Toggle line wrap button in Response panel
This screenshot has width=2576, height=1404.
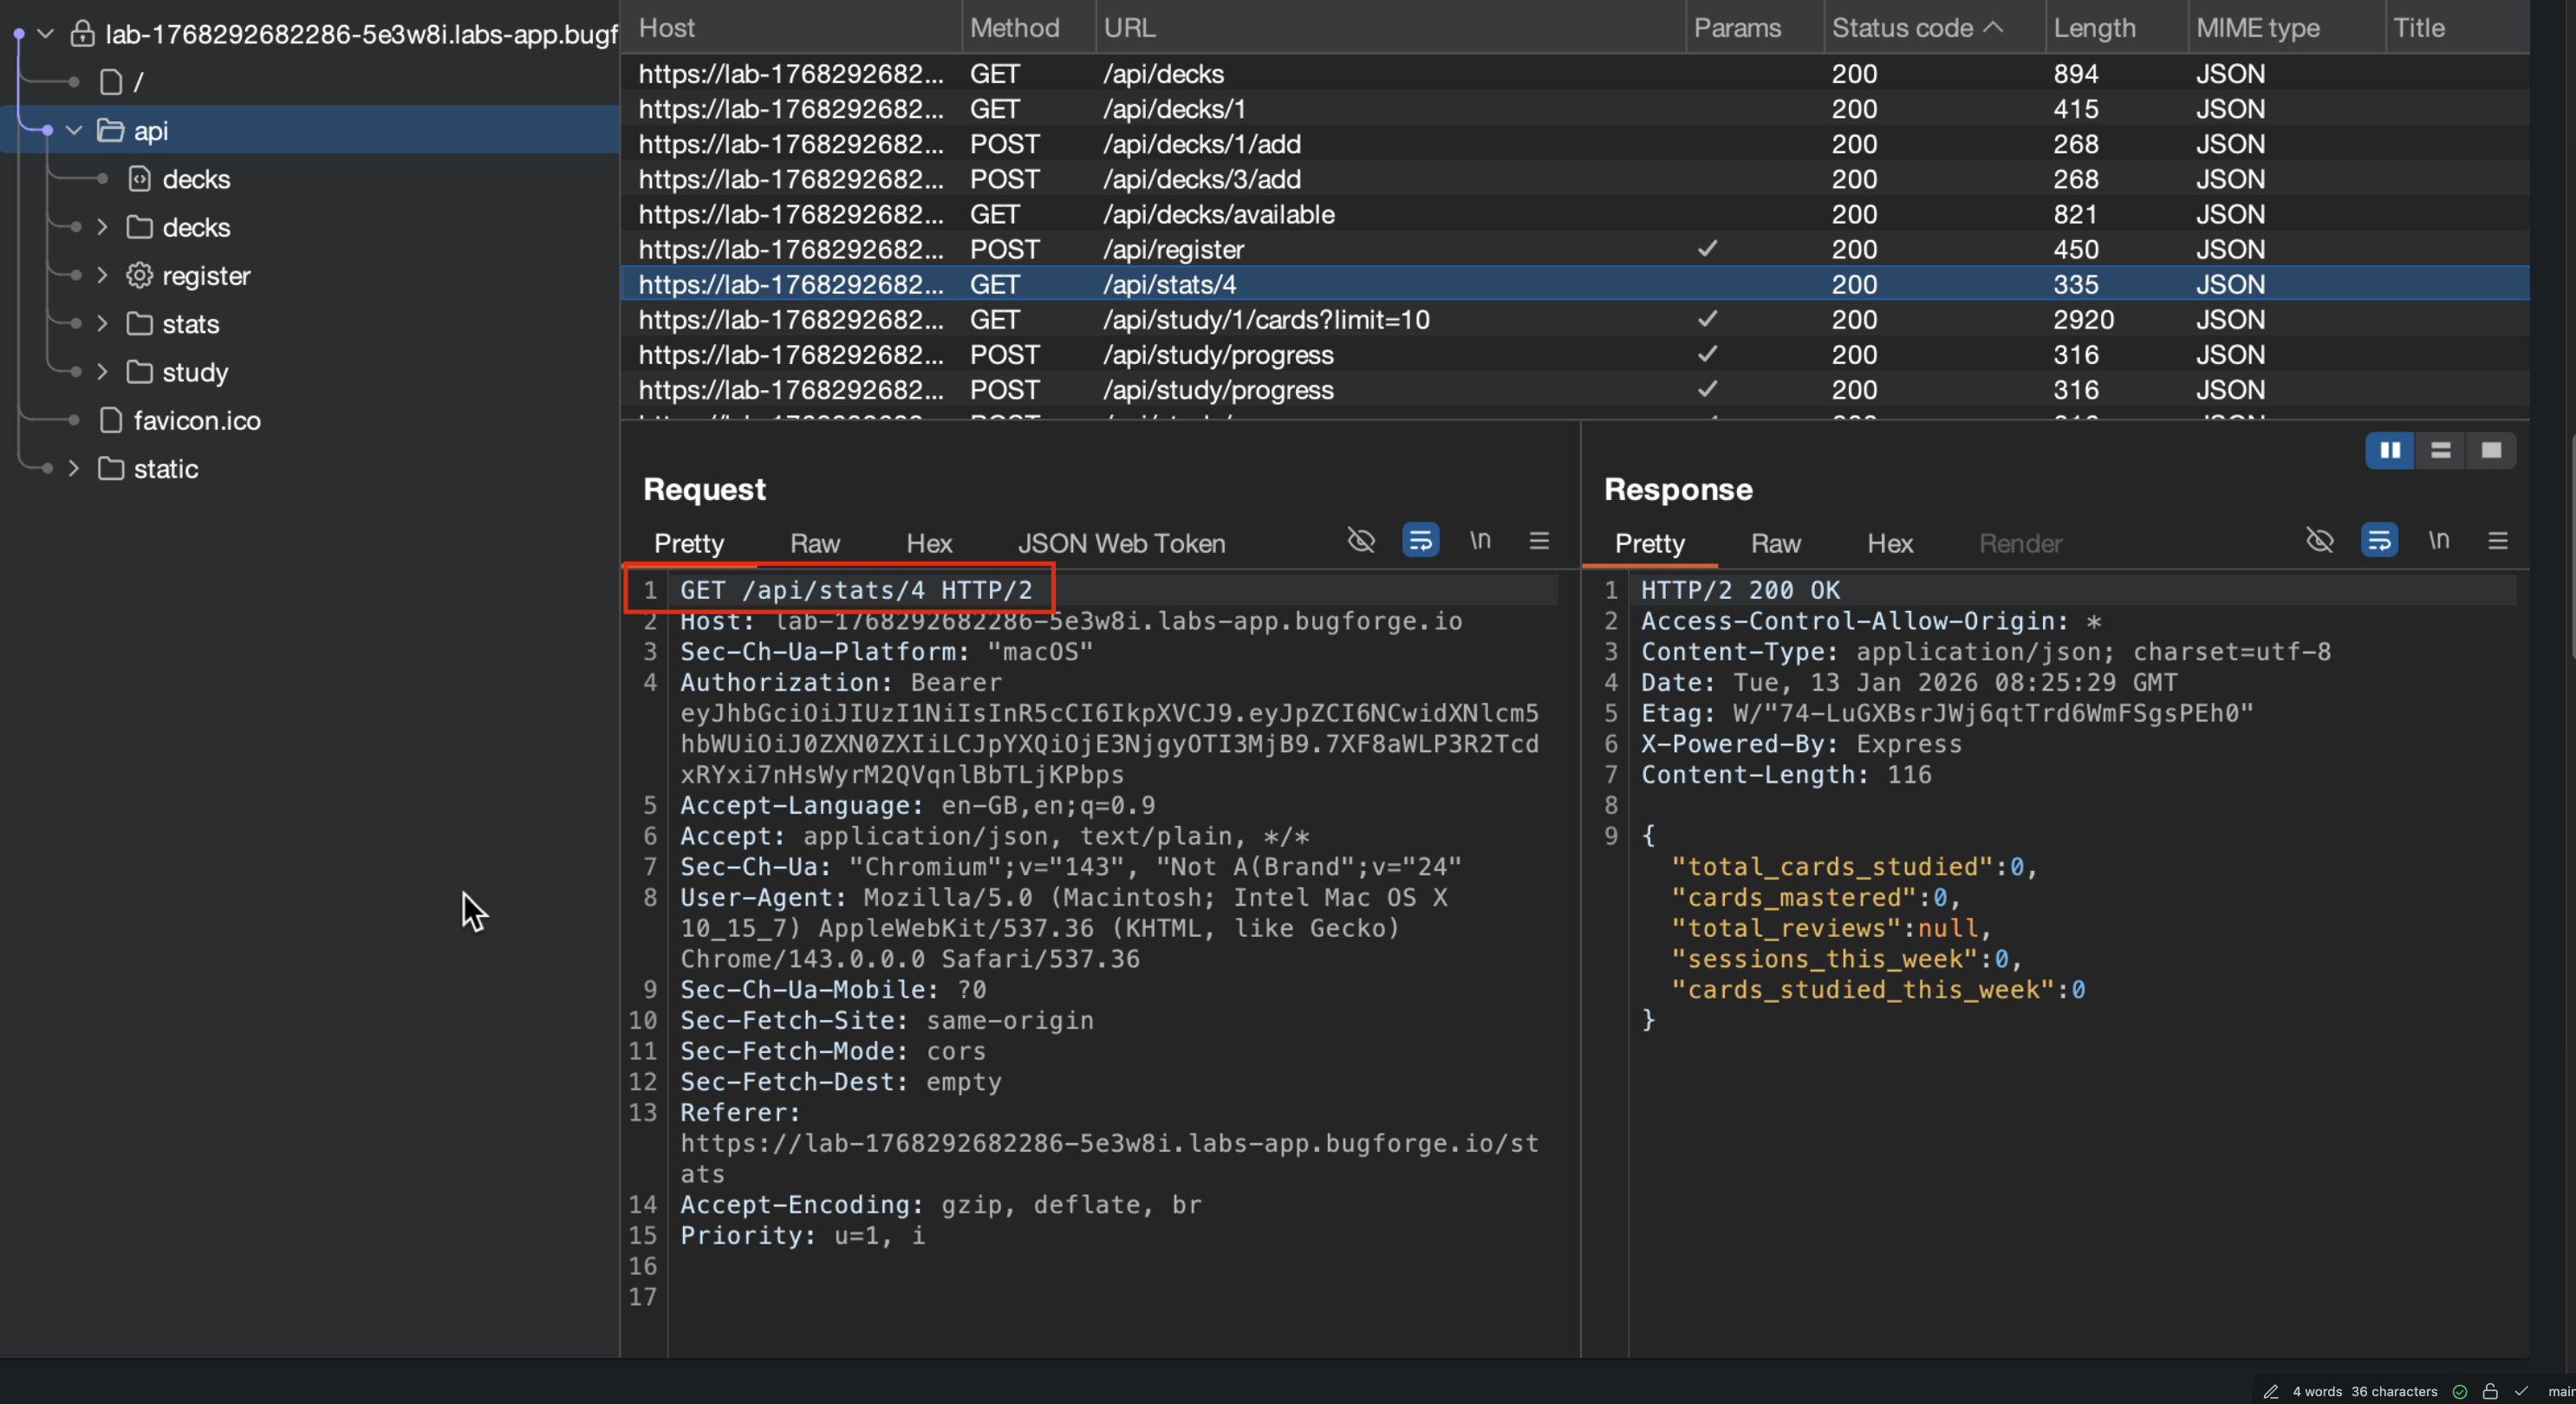(2379, 541)
